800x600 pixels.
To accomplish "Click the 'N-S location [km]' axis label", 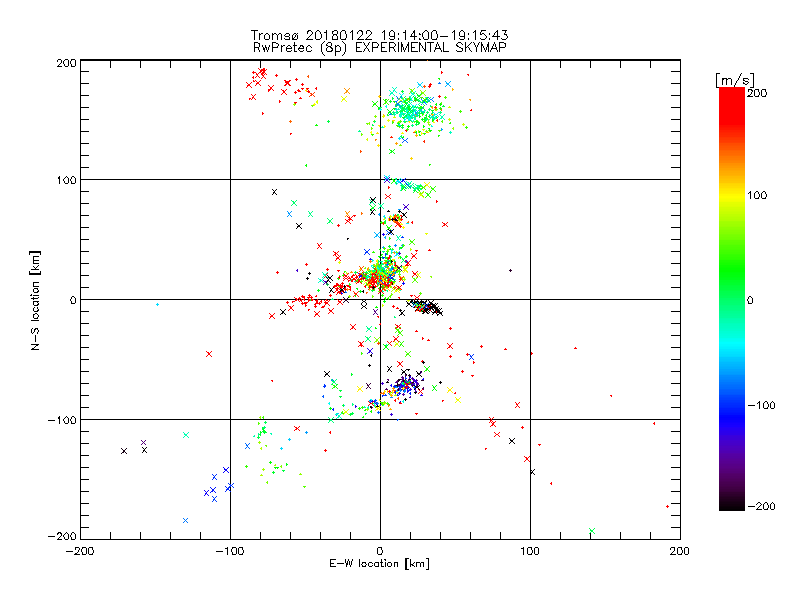I will pos(35,300).
